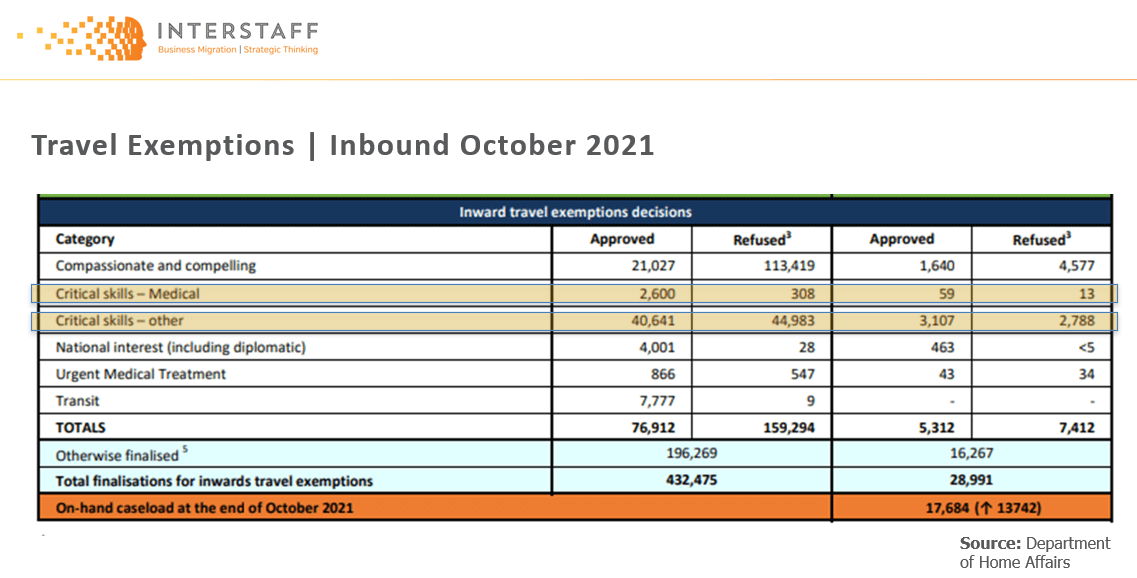Viewport: 1137px width, 578px height.
Task: Click the first Approved column header
Action: 621,239
